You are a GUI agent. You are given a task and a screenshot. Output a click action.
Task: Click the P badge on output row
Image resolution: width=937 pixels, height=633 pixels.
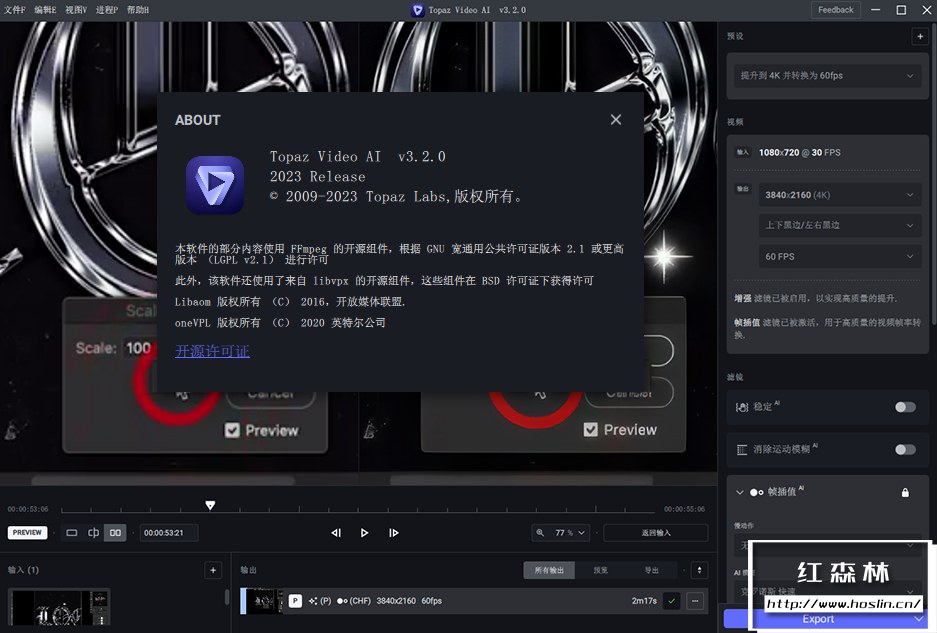point(295,601)
